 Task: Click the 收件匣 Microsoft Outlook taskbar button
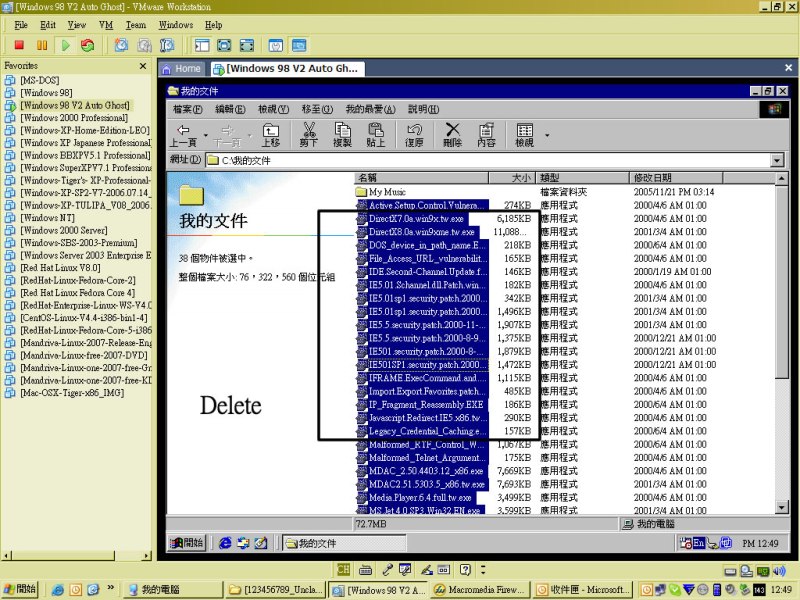[x=584, y=590]
